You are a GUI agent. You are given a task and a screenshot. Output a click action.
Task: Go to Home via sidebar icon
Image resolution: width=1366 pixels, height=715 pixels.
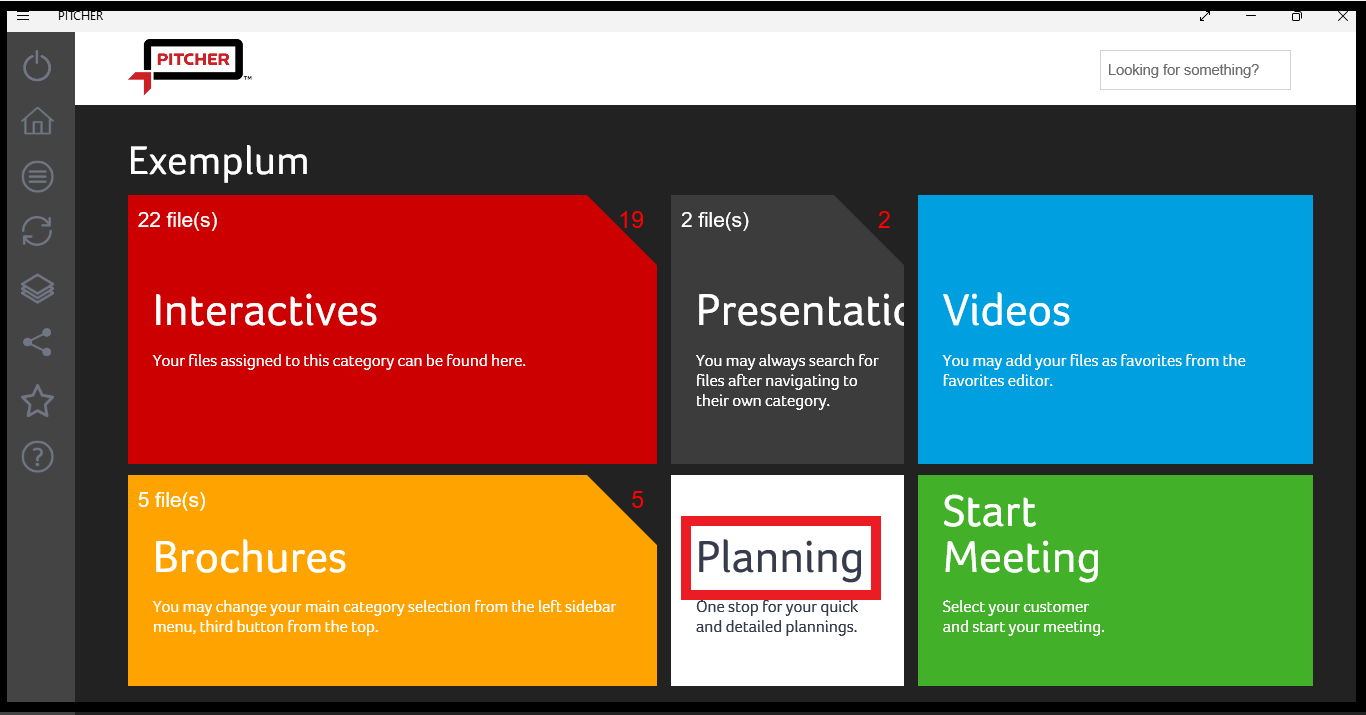(x=37, y=121)
